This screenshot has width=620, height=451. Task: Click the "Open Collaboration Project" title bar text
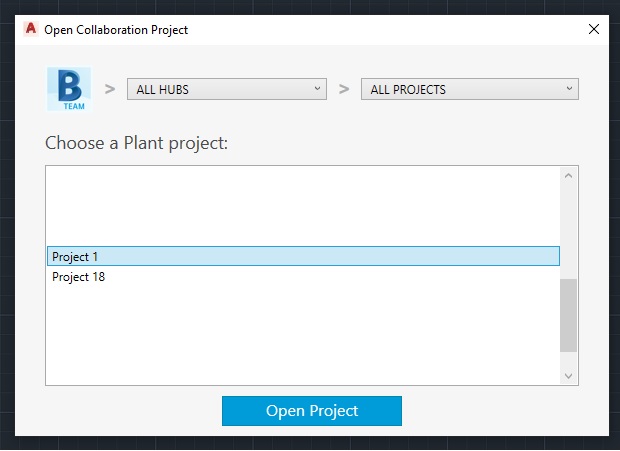tap(116, 29)
